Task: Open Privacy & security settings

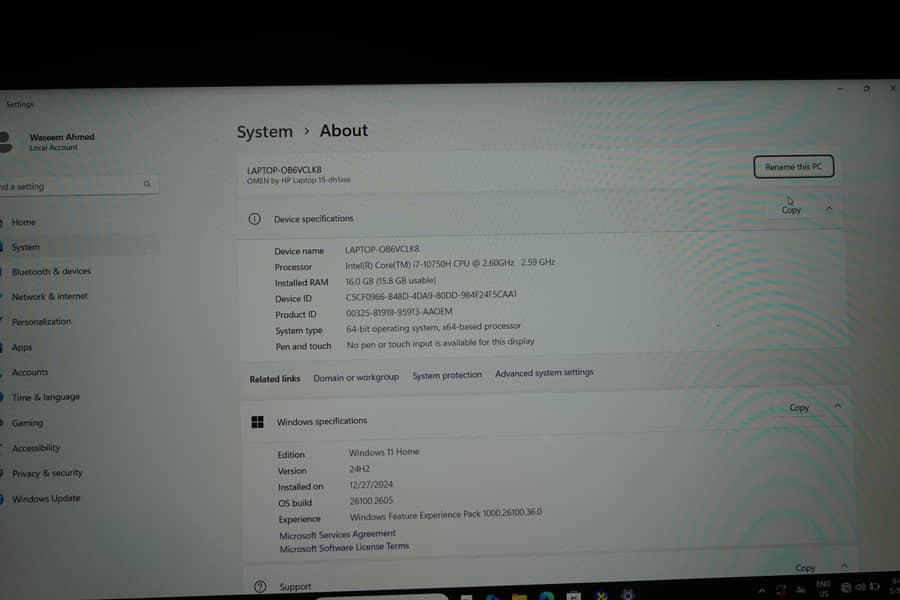Action: click(47, 473)
